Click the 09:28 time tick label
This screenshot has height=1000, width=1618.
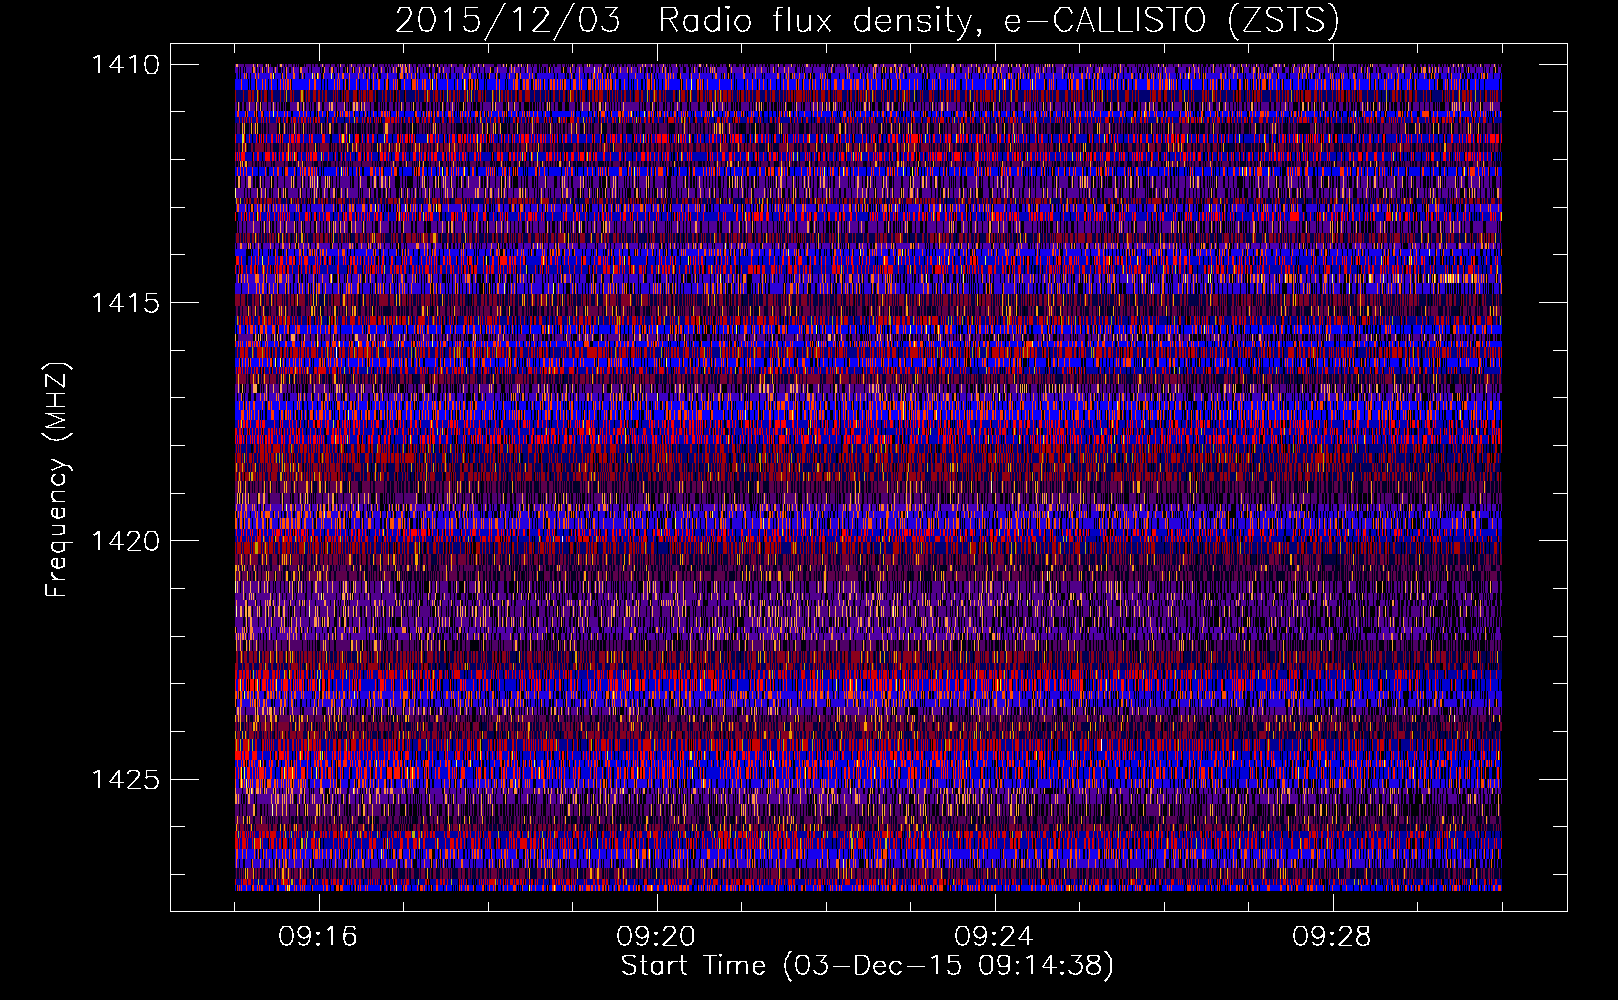coord(1332,937)
